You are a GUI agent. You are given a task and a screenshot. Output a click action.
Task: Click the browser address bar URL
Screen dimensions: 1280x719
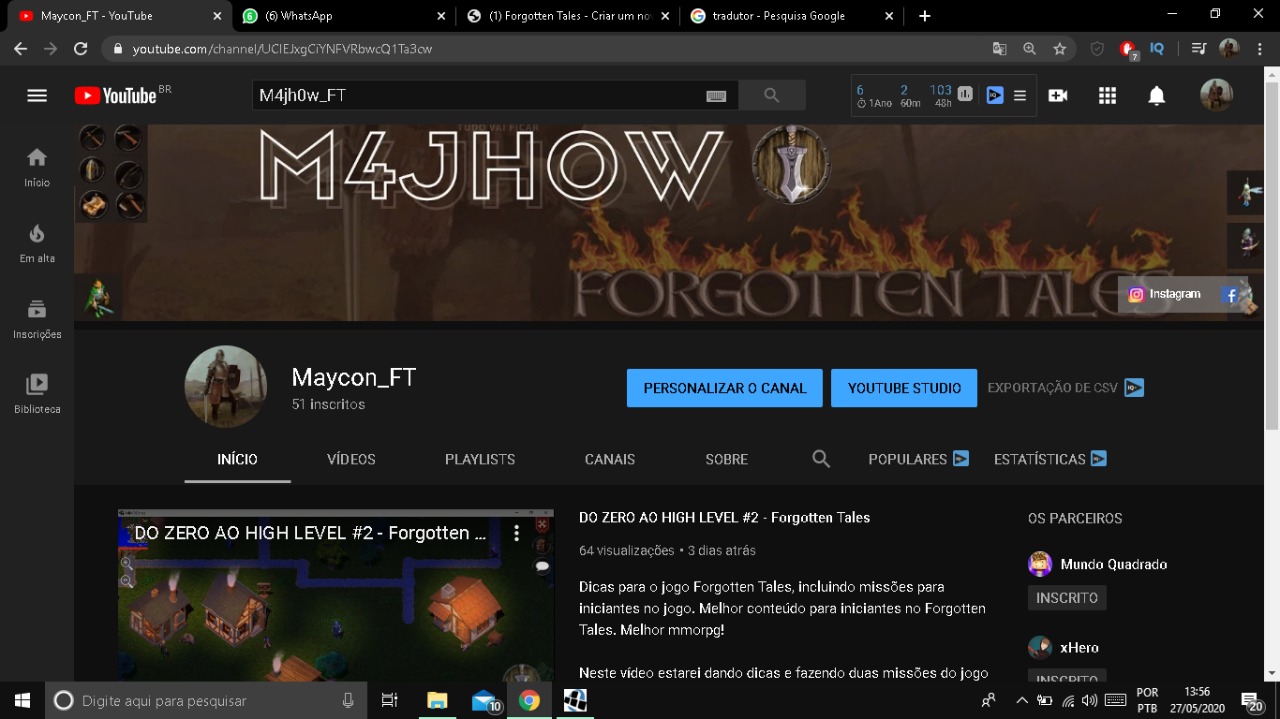pos(282,48)
